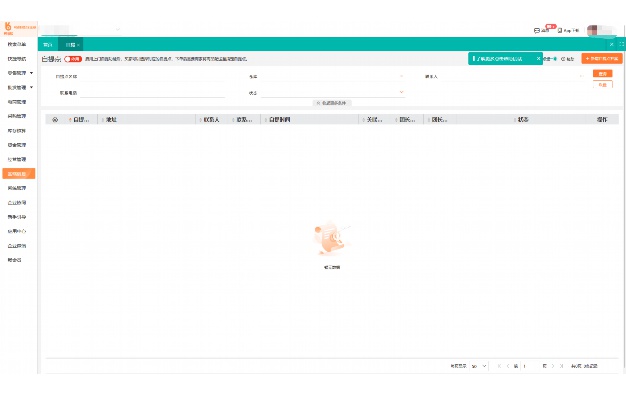This screenshot has height=395, width=626.
Task: Click the contact phone input field
Action: tap(152, 93)
